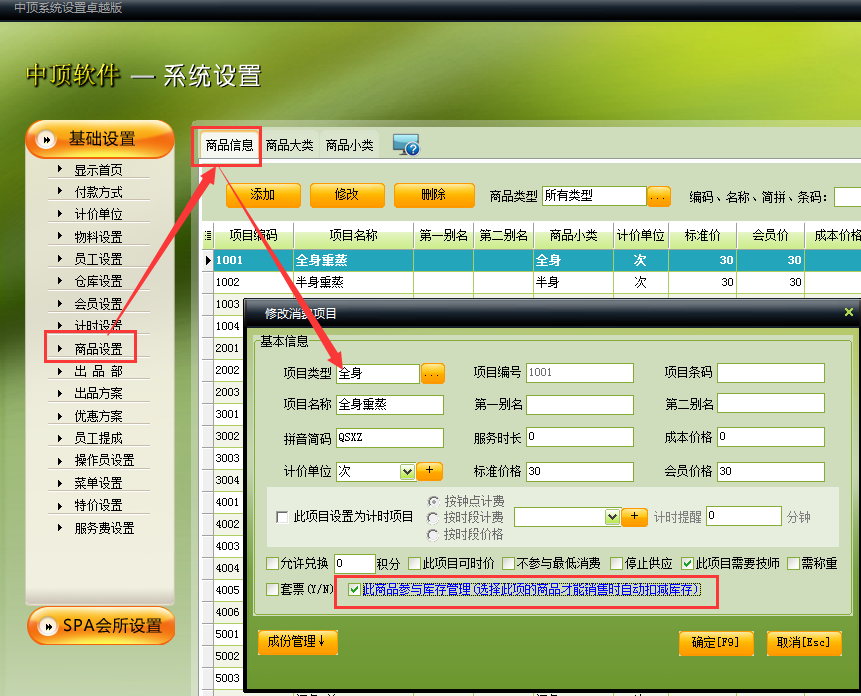
Task: Enable 套票 (Y/N) checkbox
Action: 272,590
